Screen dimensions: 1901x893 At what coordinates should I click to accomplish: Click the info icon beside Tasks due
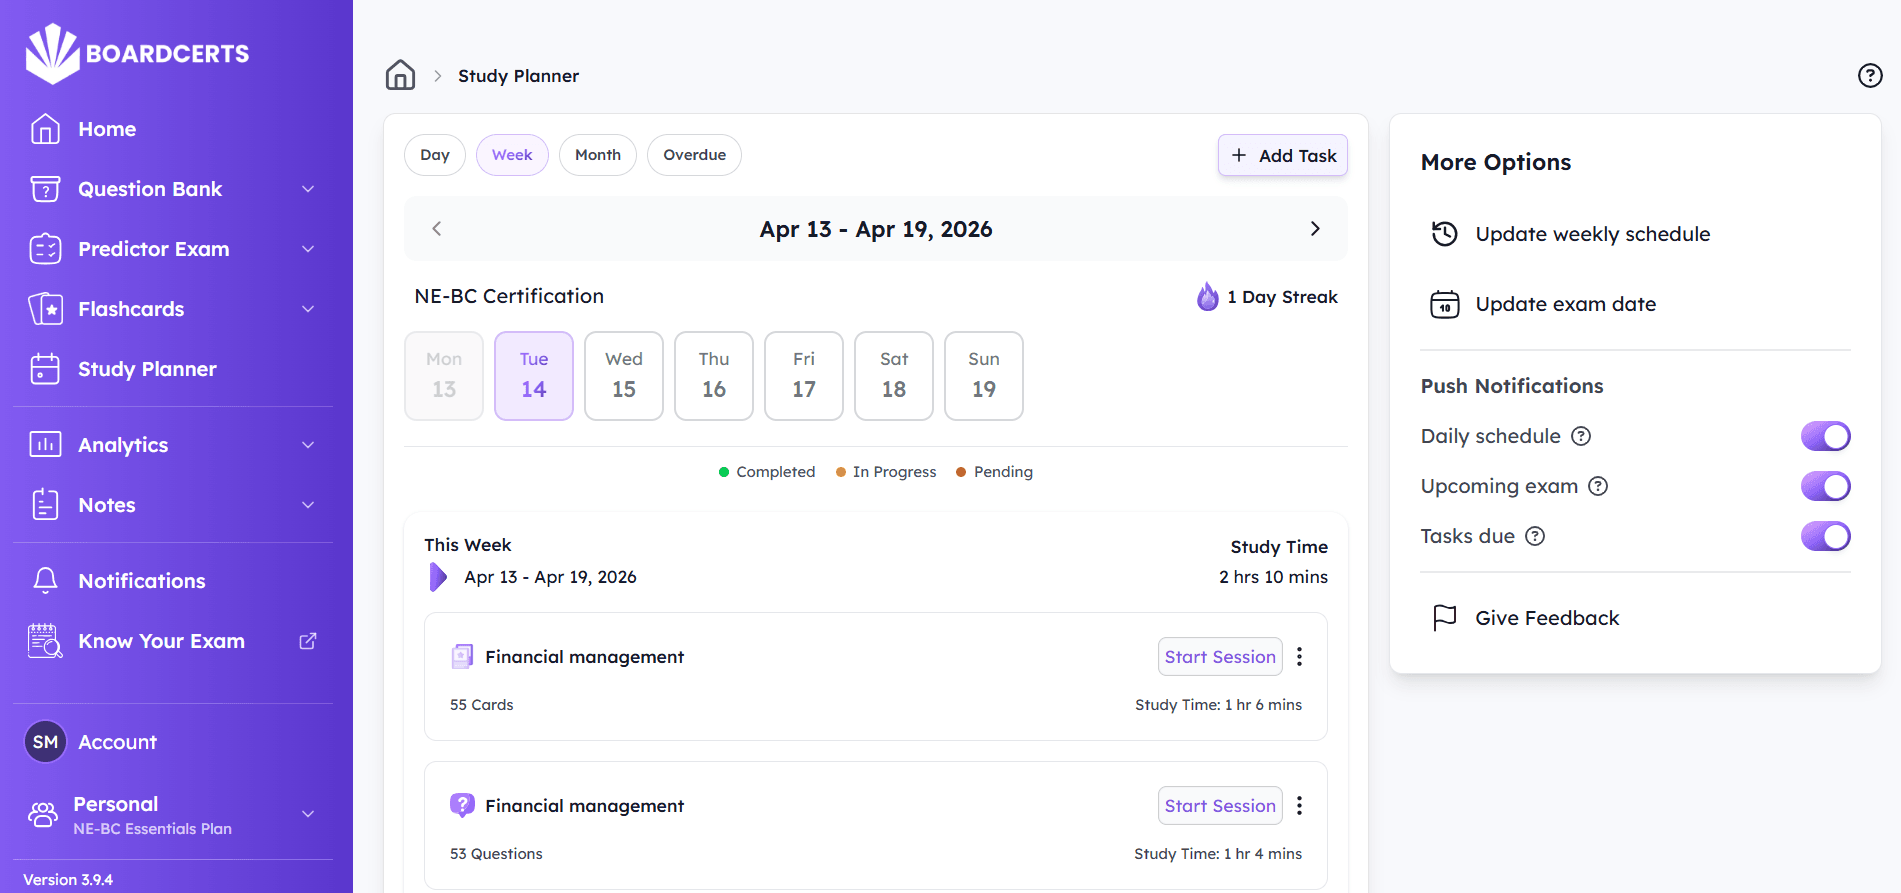coord(1535,536)
